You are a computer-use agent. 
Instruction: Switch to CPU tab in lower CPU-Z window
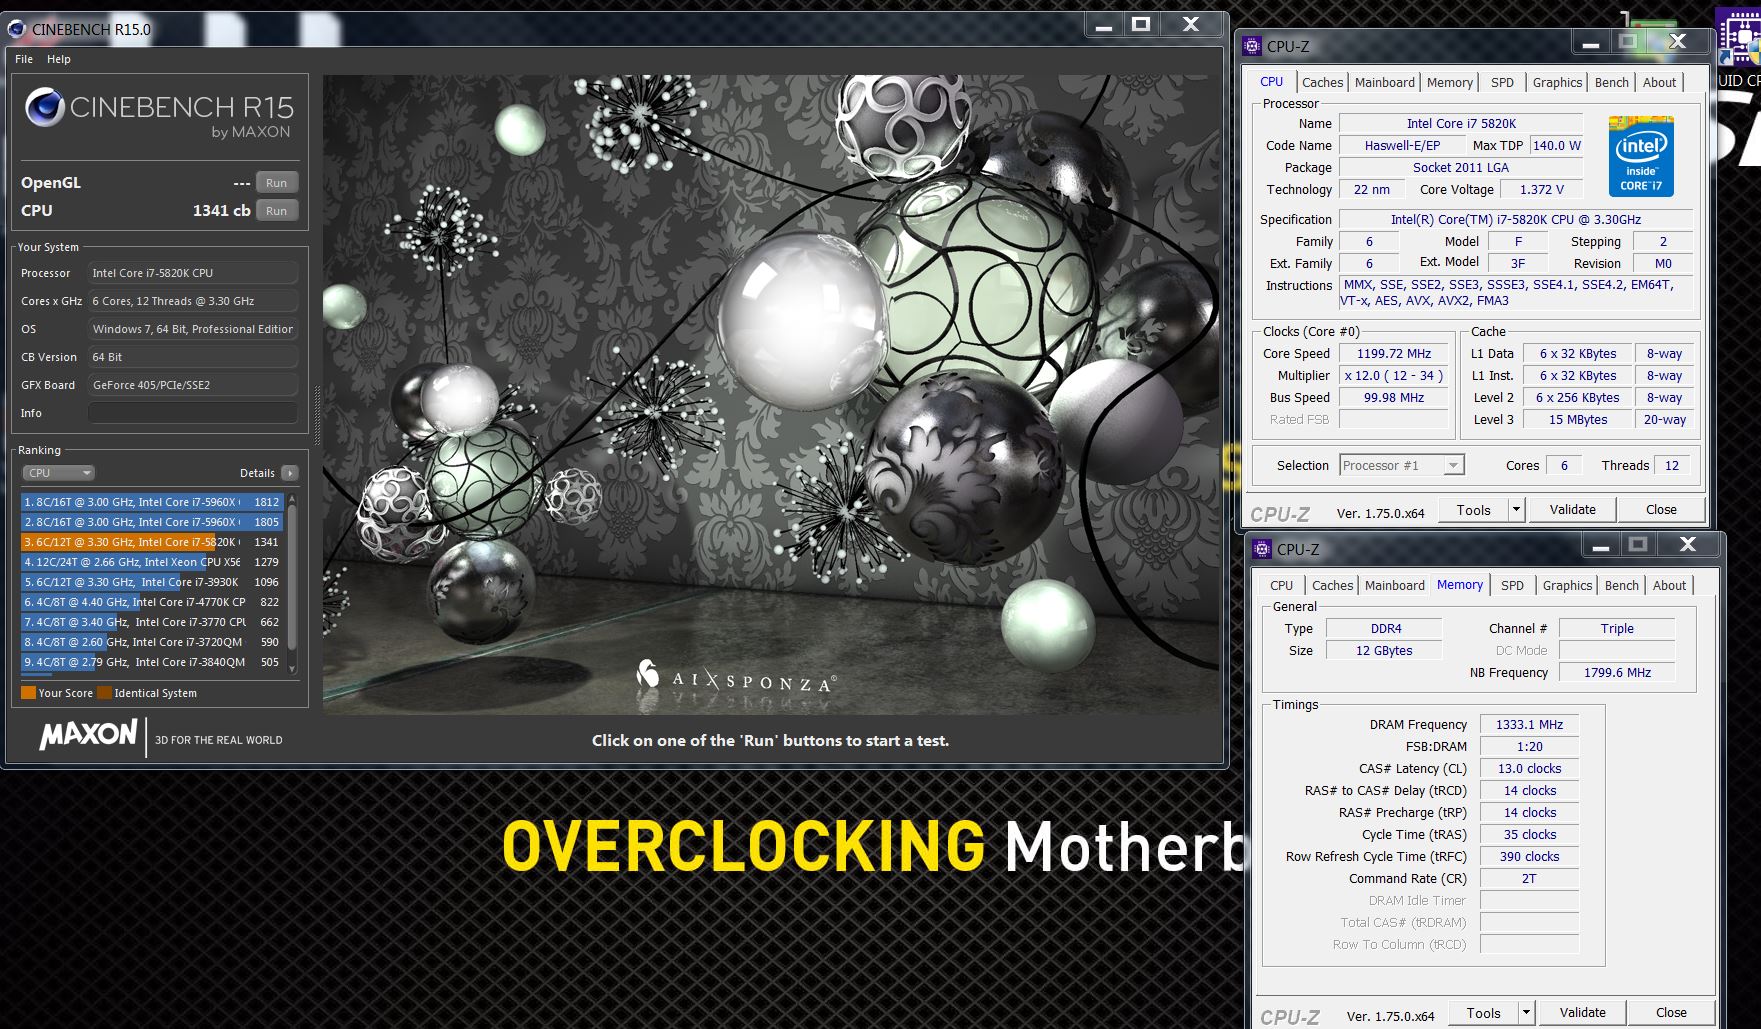click(x=1281, y=586)
